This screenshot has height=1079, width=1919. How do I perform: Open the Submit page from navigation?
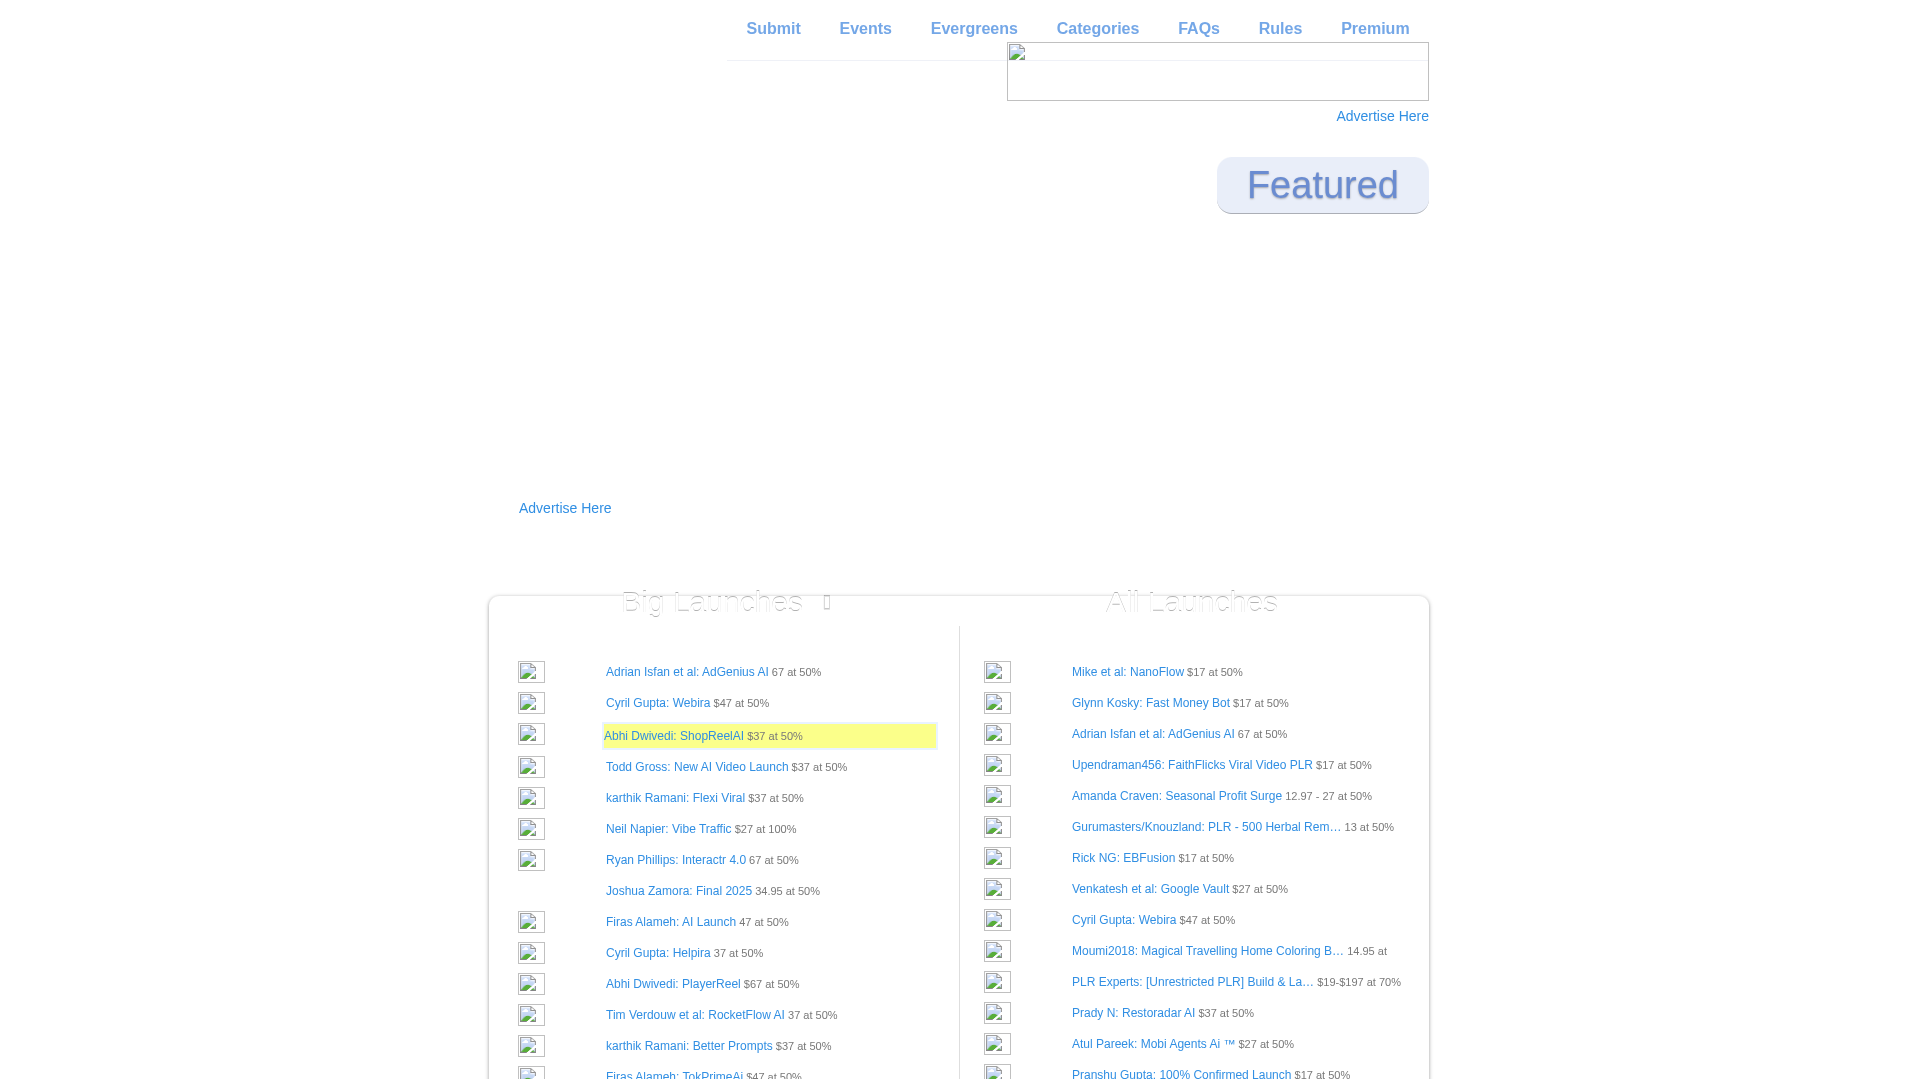point(773,29)
